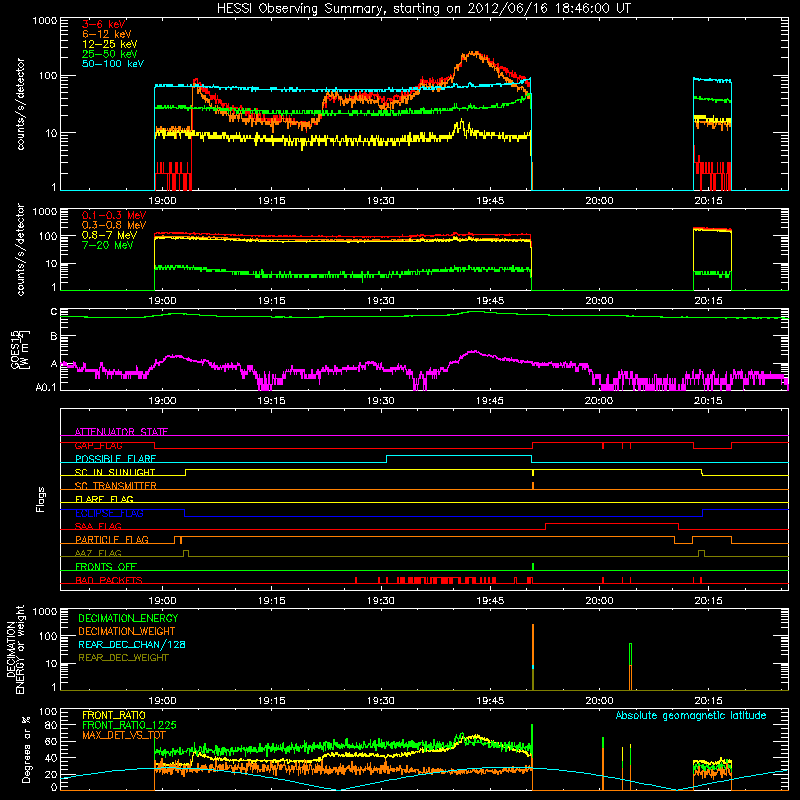Viewport: 800px width, 800px height.
Task: Click the GOES15 W m-2 axis label
Action: 20,349
